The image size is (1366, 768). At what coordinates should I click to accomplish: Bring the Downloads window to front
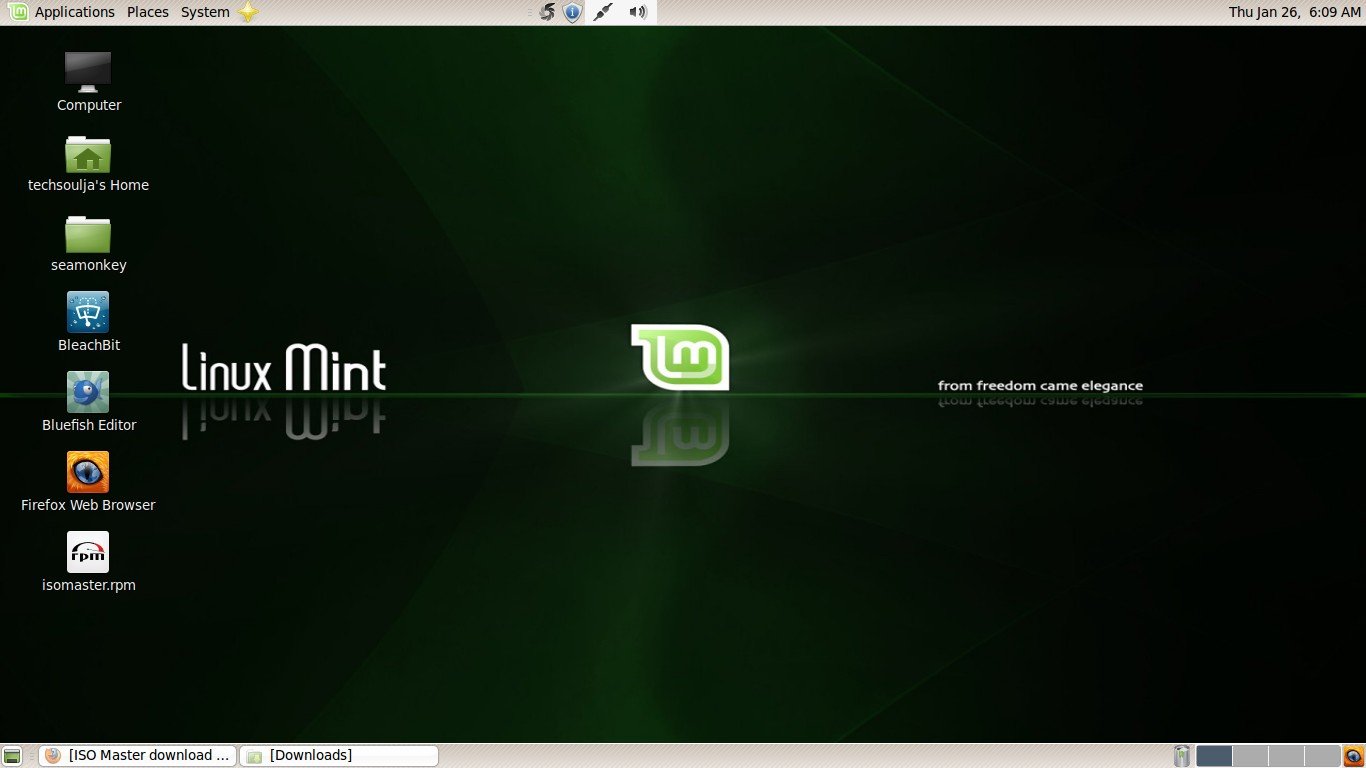coord(339,755)
